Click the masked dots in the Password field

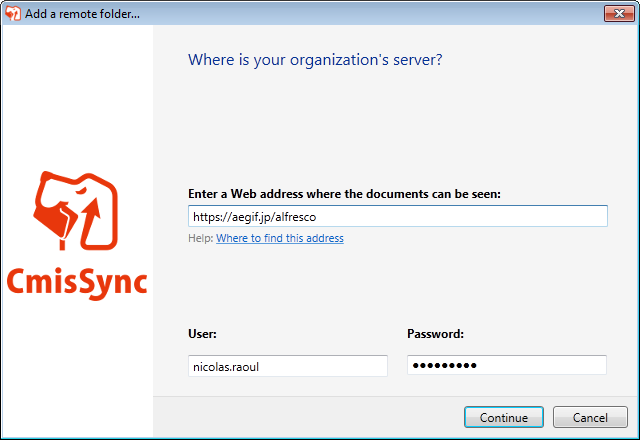[x=445, y=366]
